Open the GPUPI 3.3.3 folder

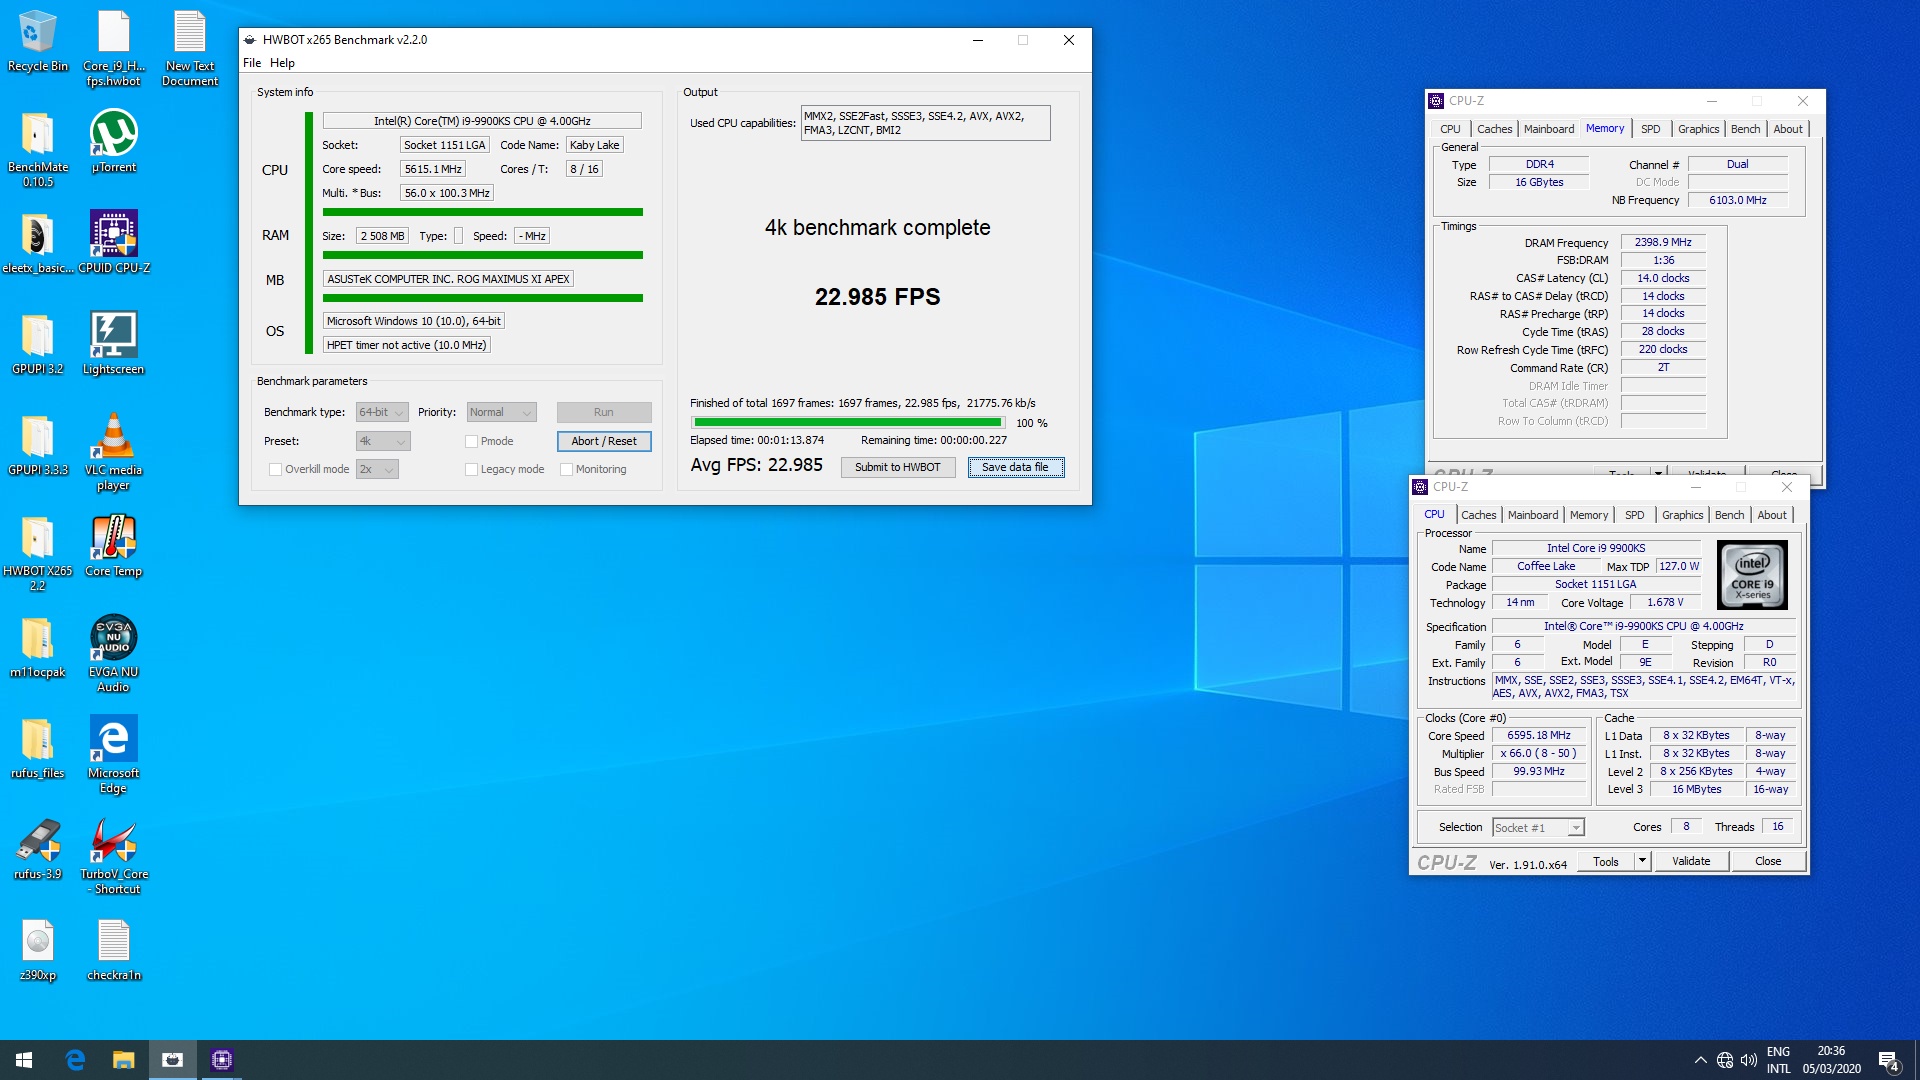pos(38,444)
